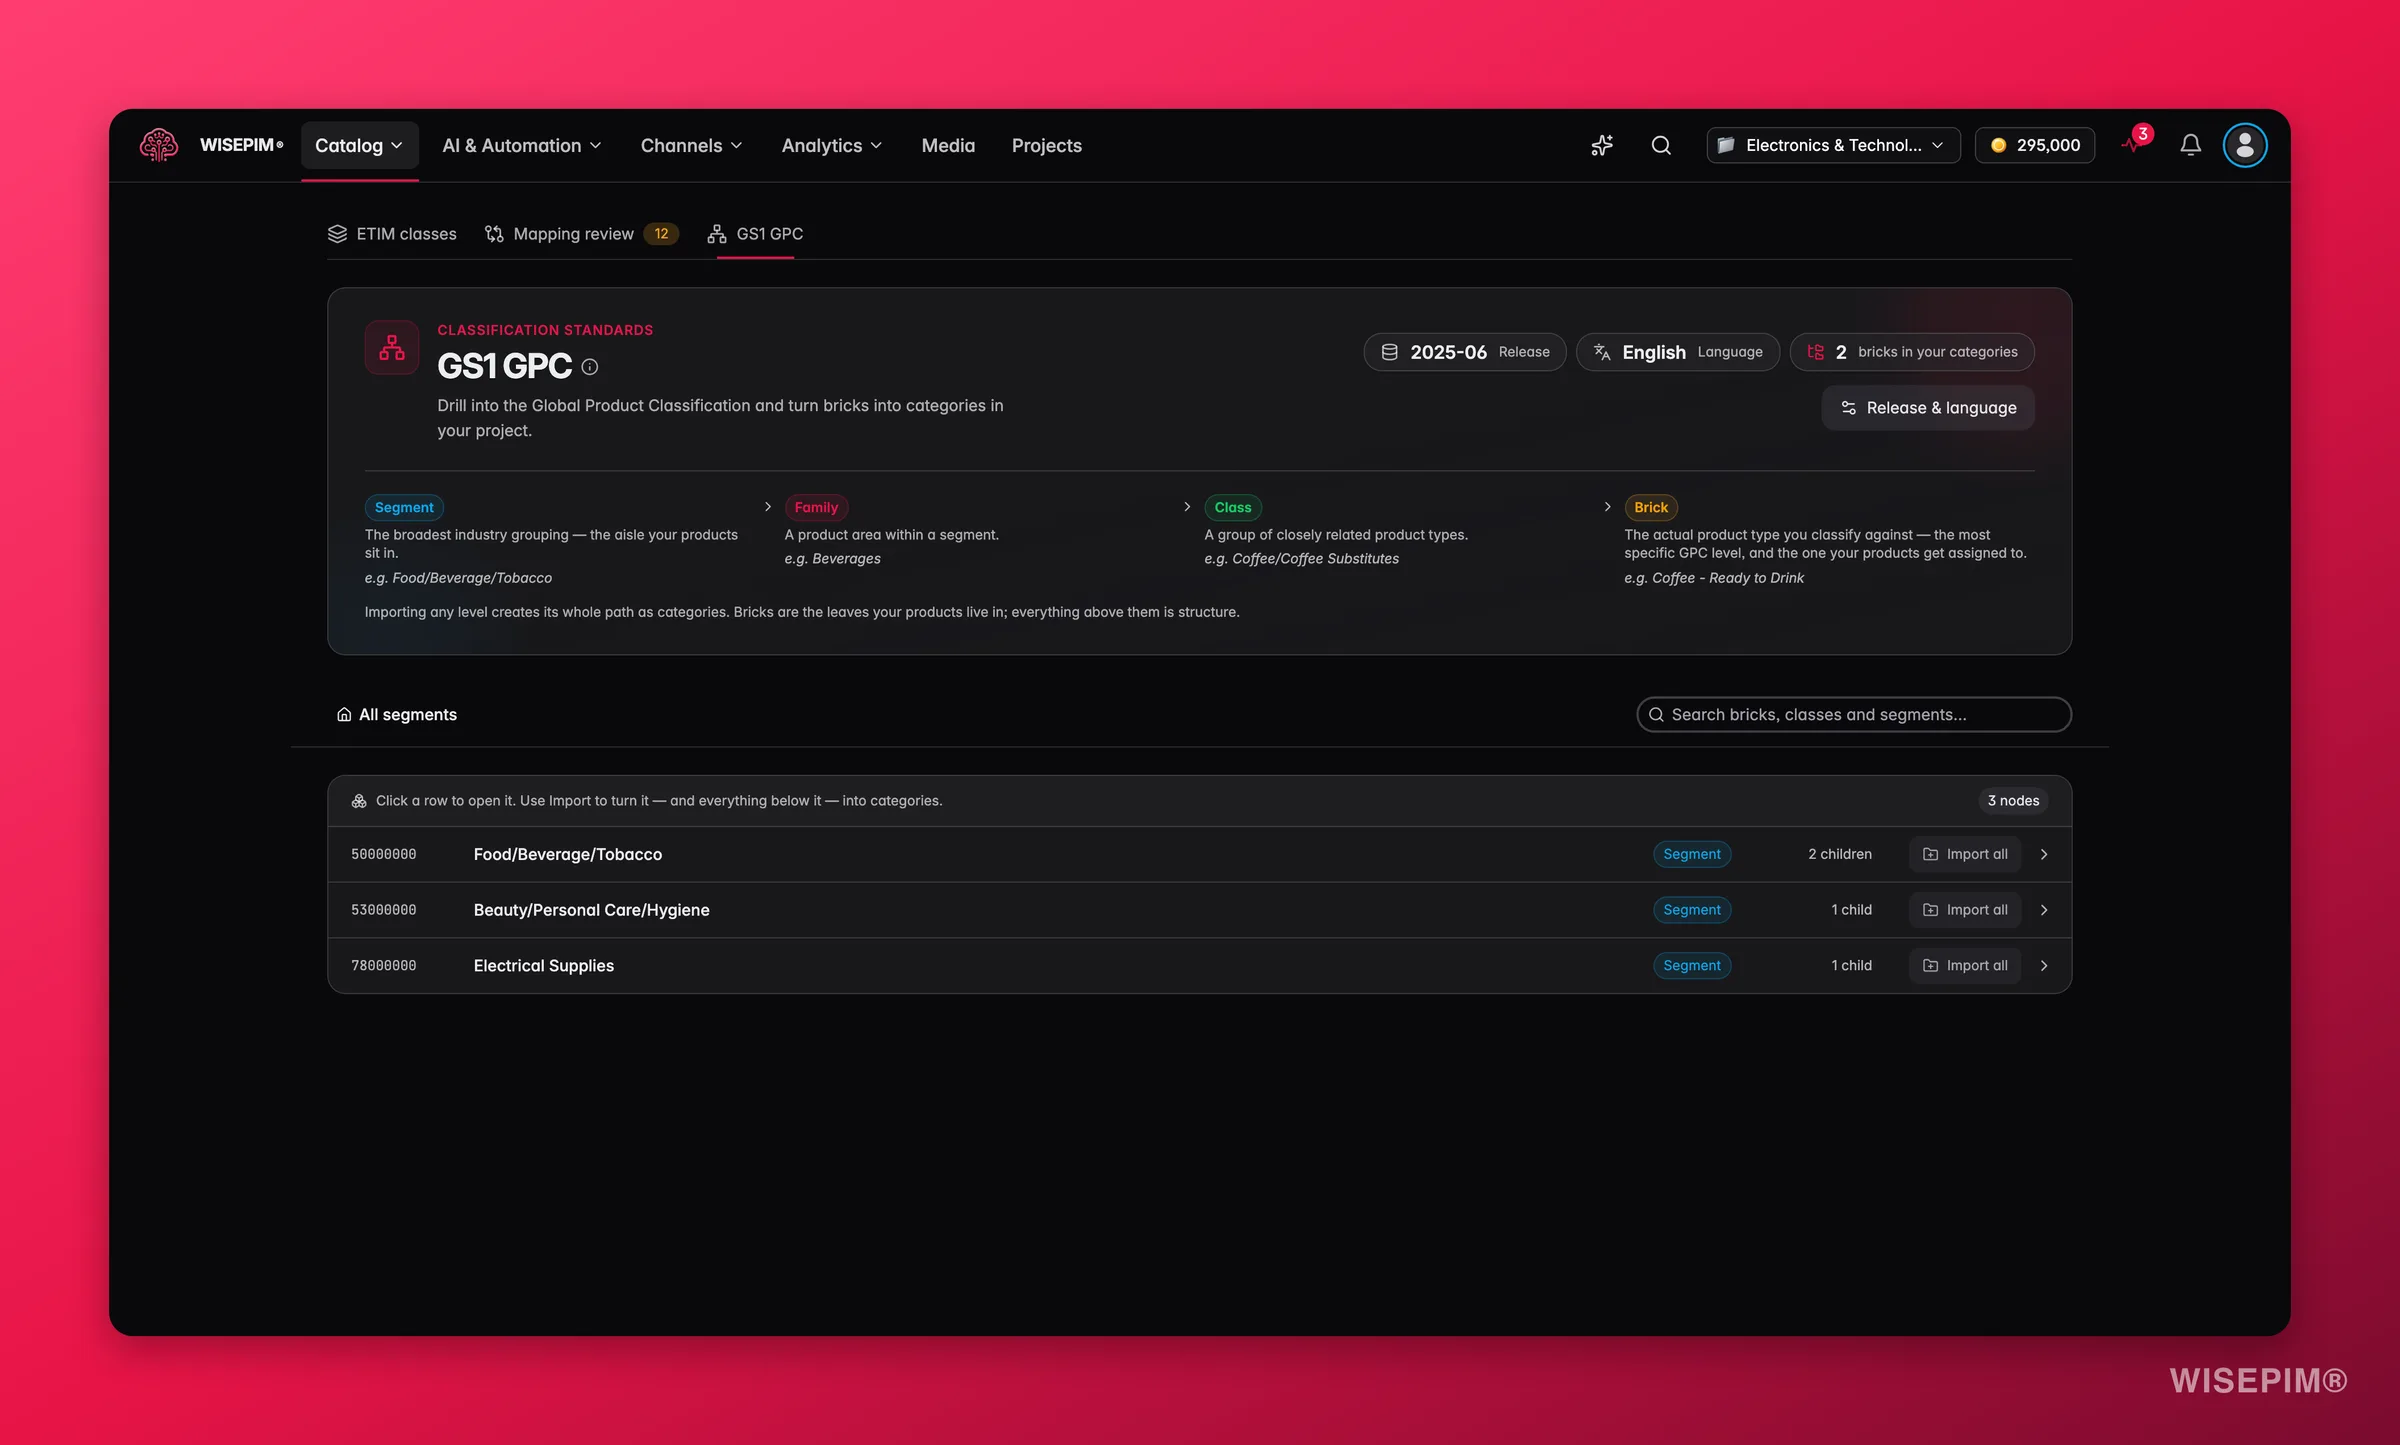This screenshot has height=1445, width=2400.
Task: Switch to the ETIM classes tab
Action: 392,234
